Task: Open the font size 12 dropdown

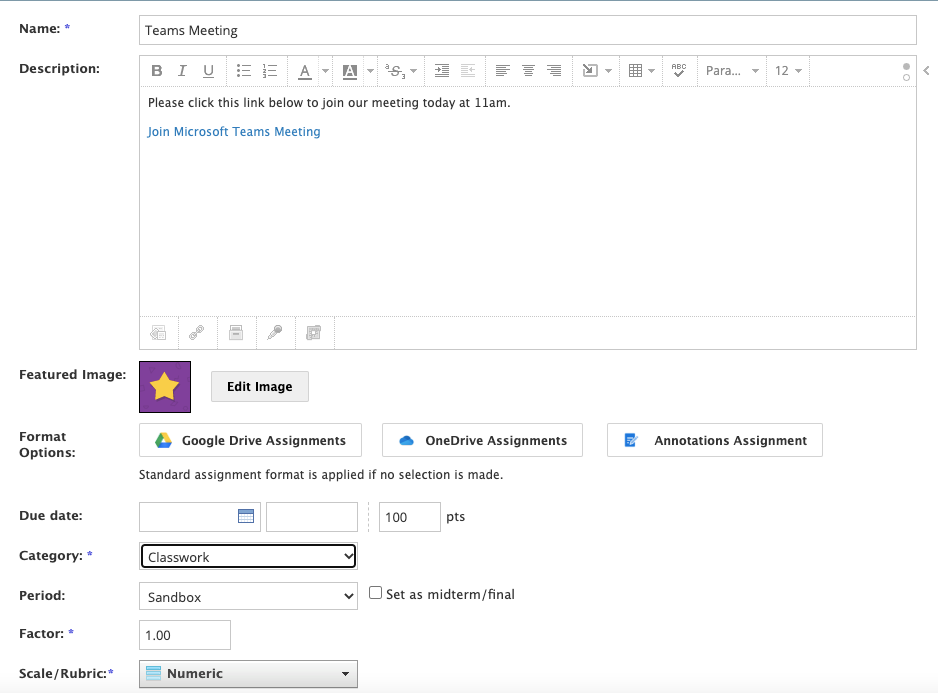Action: (x=788, y=71)
